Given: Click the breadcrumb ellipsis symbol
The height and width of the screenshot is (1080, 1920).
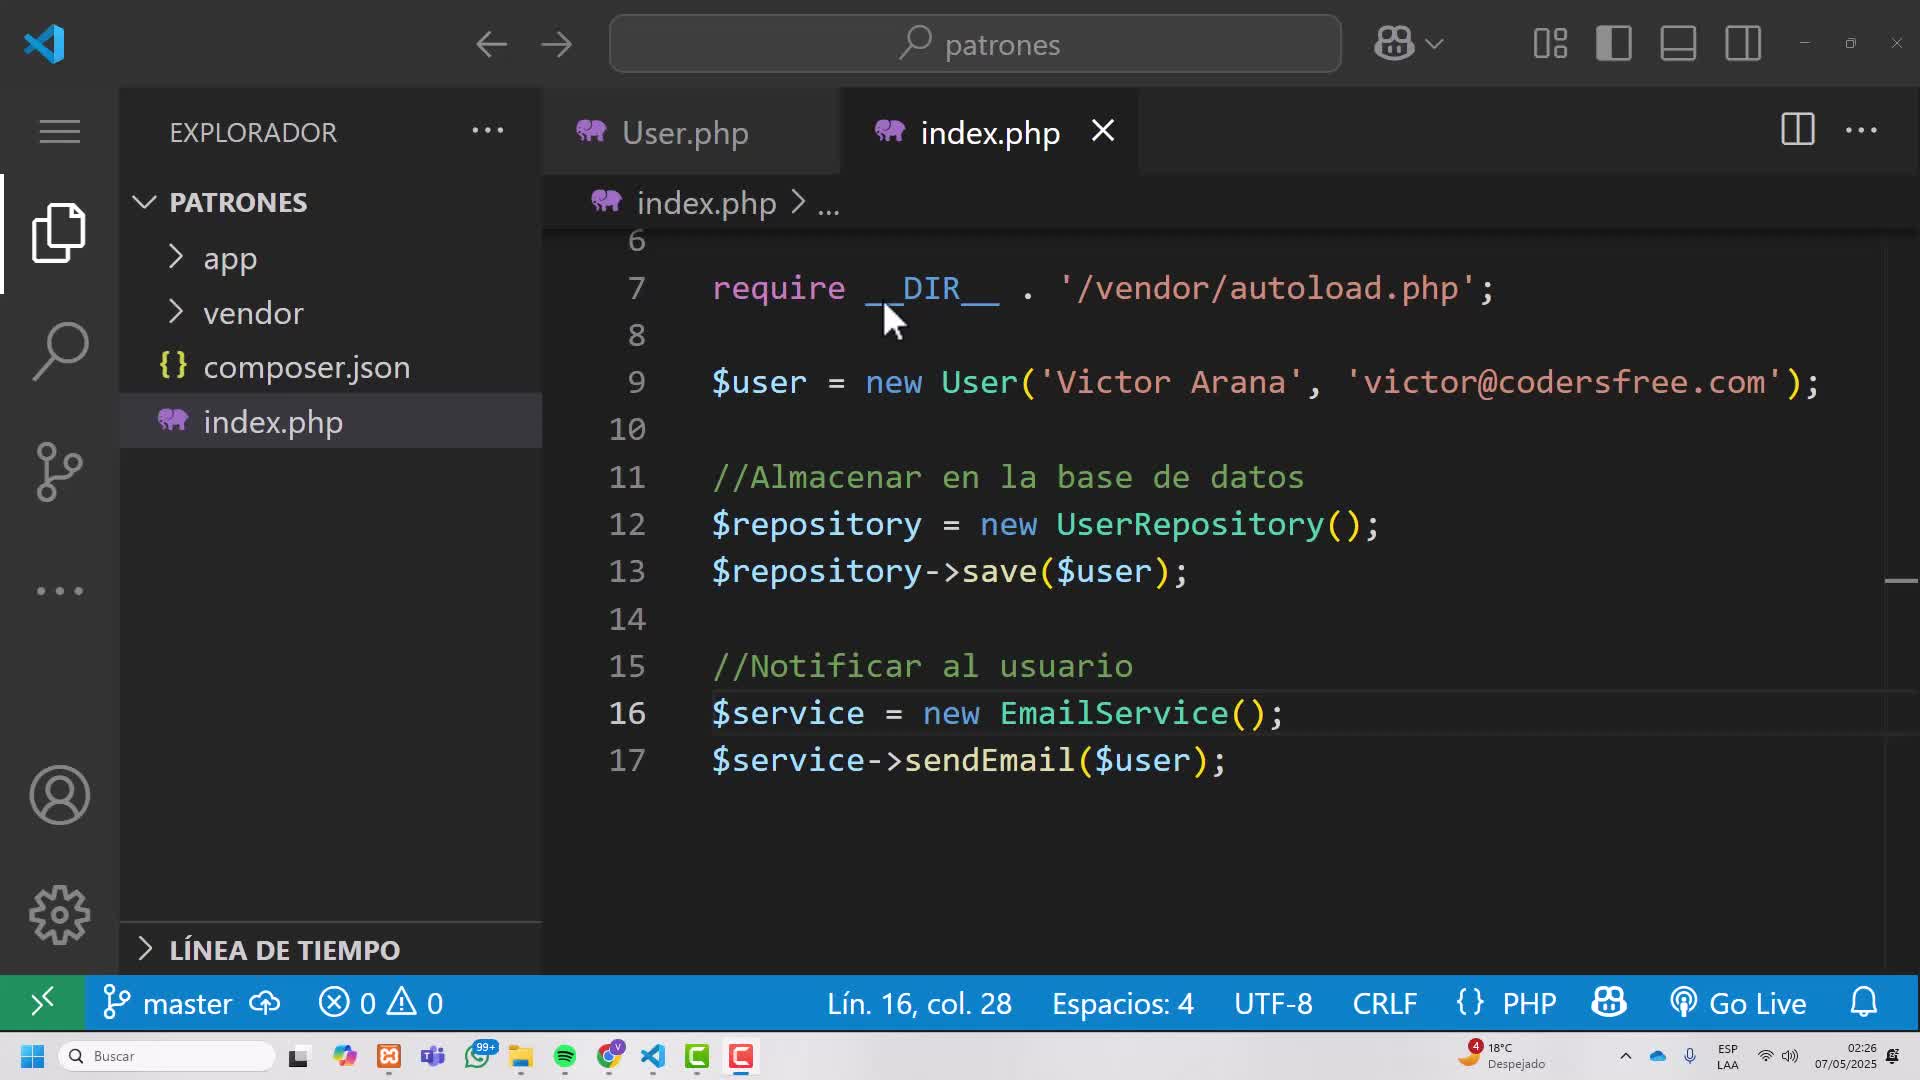Looking at the screenshot, I should 829,205.
